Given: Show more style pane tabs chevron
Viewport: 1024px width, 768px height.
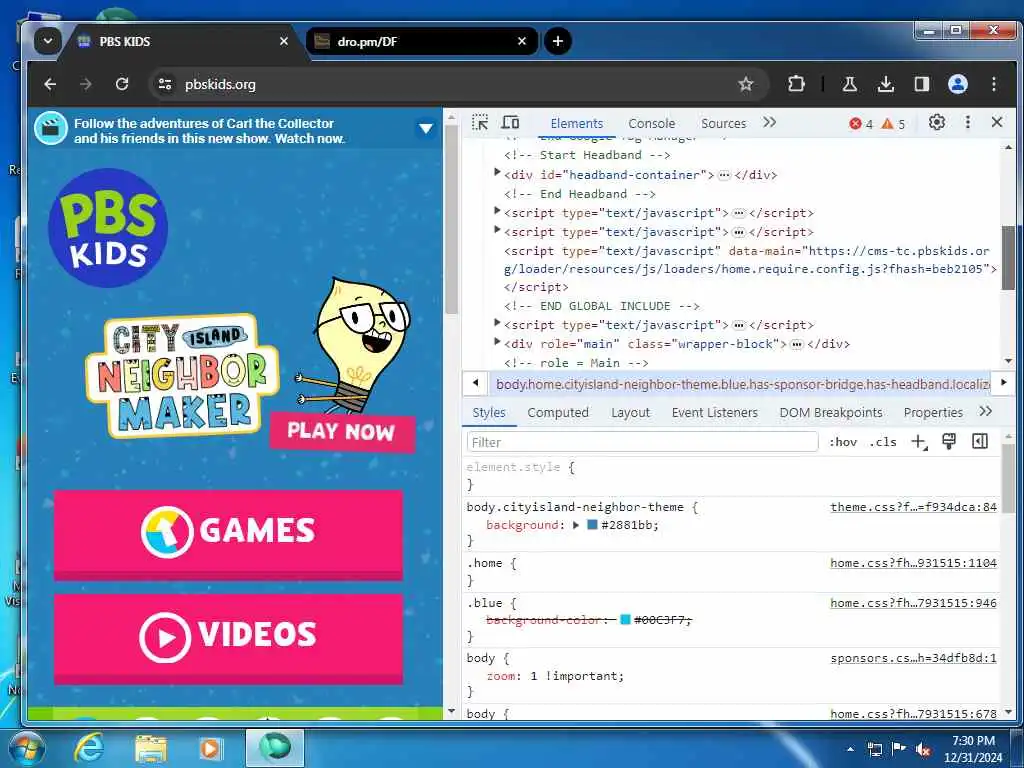Looking at the screenshot, I should pos(986,411).
